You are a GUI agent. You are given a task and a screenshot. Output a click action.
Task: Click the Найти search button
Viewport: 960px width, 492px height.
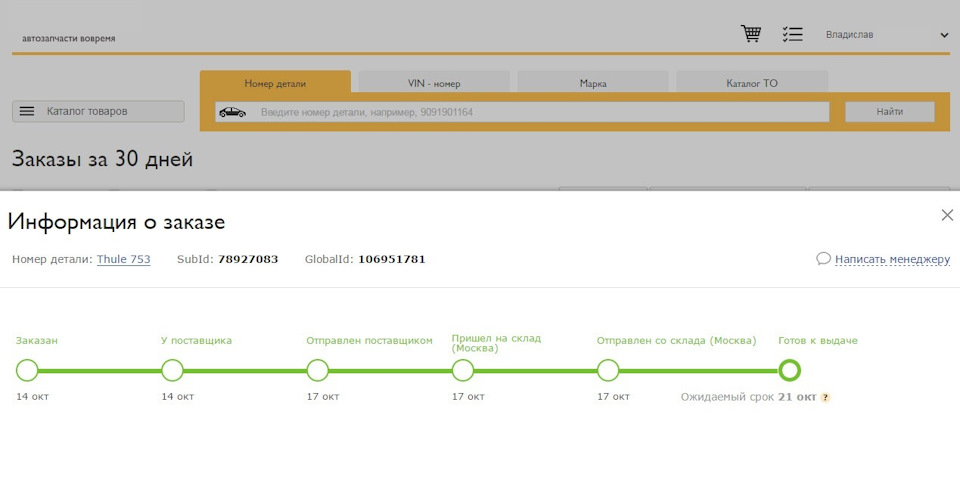coord(890,111)
